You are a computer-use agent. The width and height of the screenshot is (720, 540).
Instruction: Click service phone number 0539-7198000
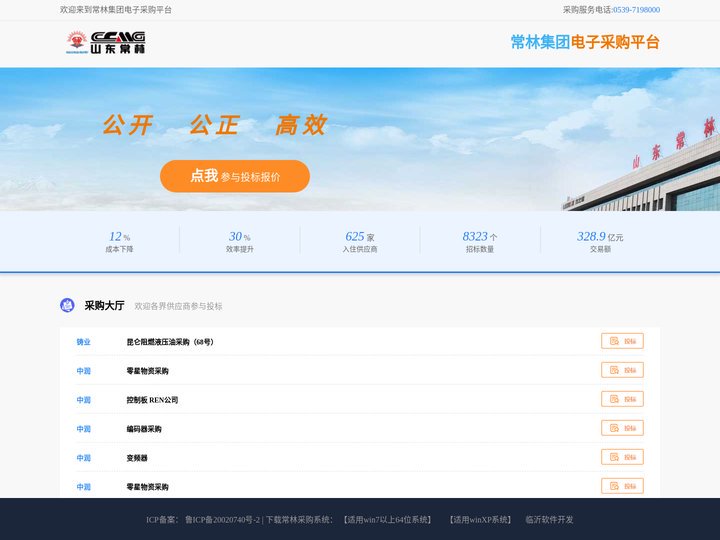pos(636,10)
